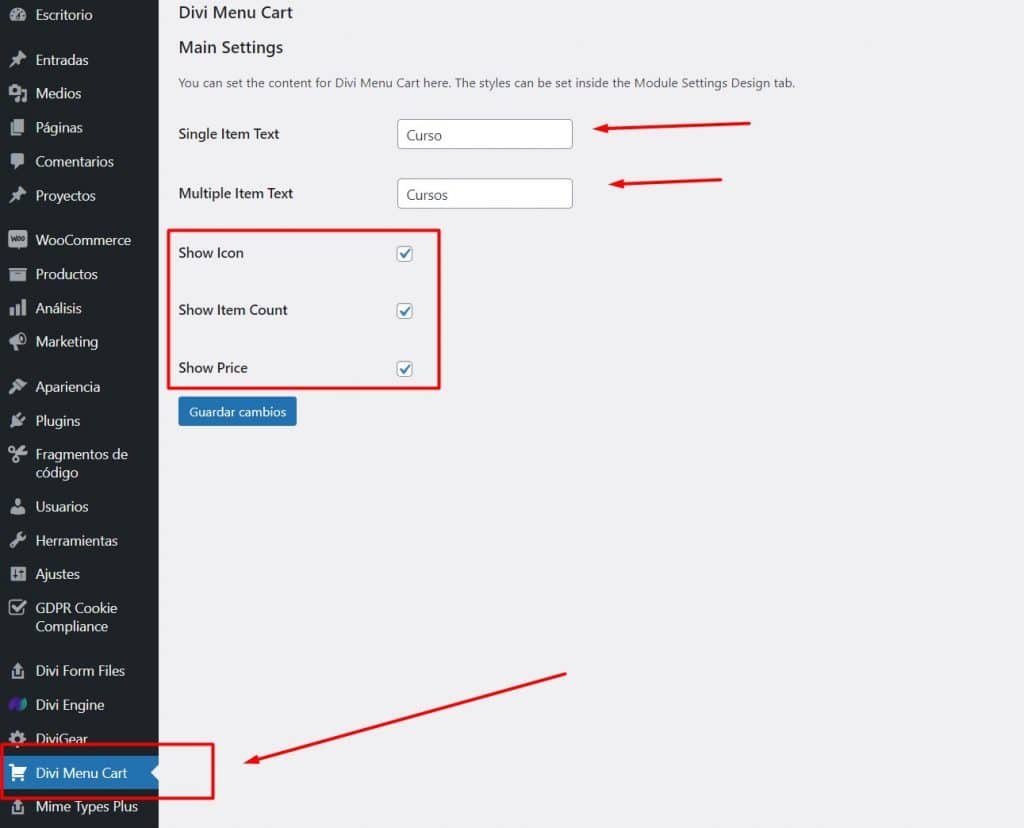Click the Mime Types Plus icon

pos(18,806)
